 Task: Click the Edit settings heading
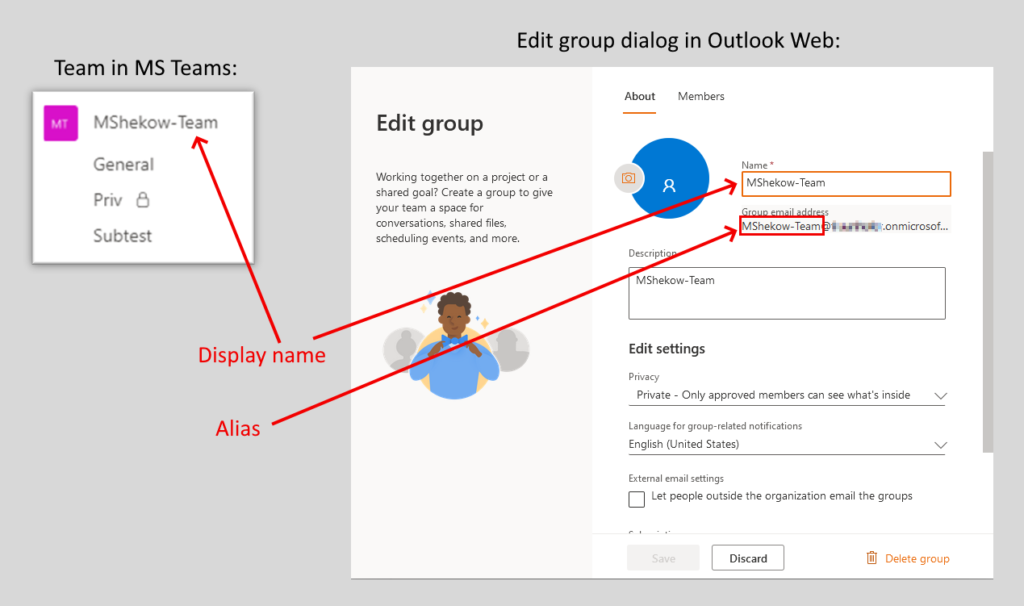click(667, 349)
